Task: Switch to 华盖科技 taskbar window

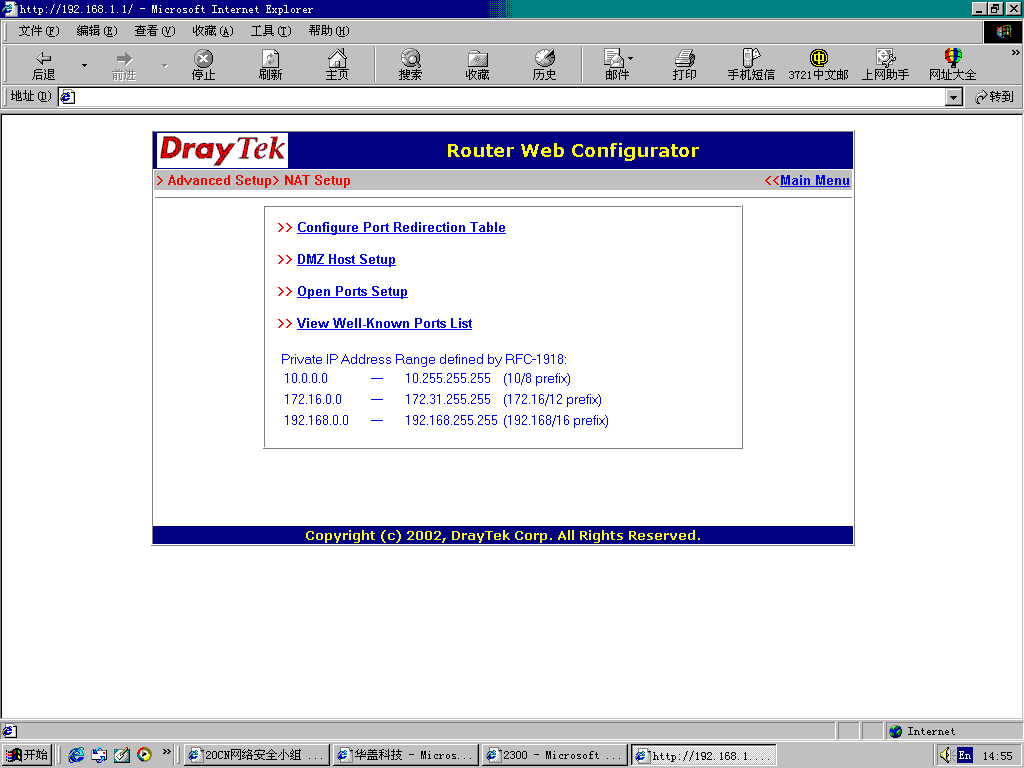Action: 406,755
